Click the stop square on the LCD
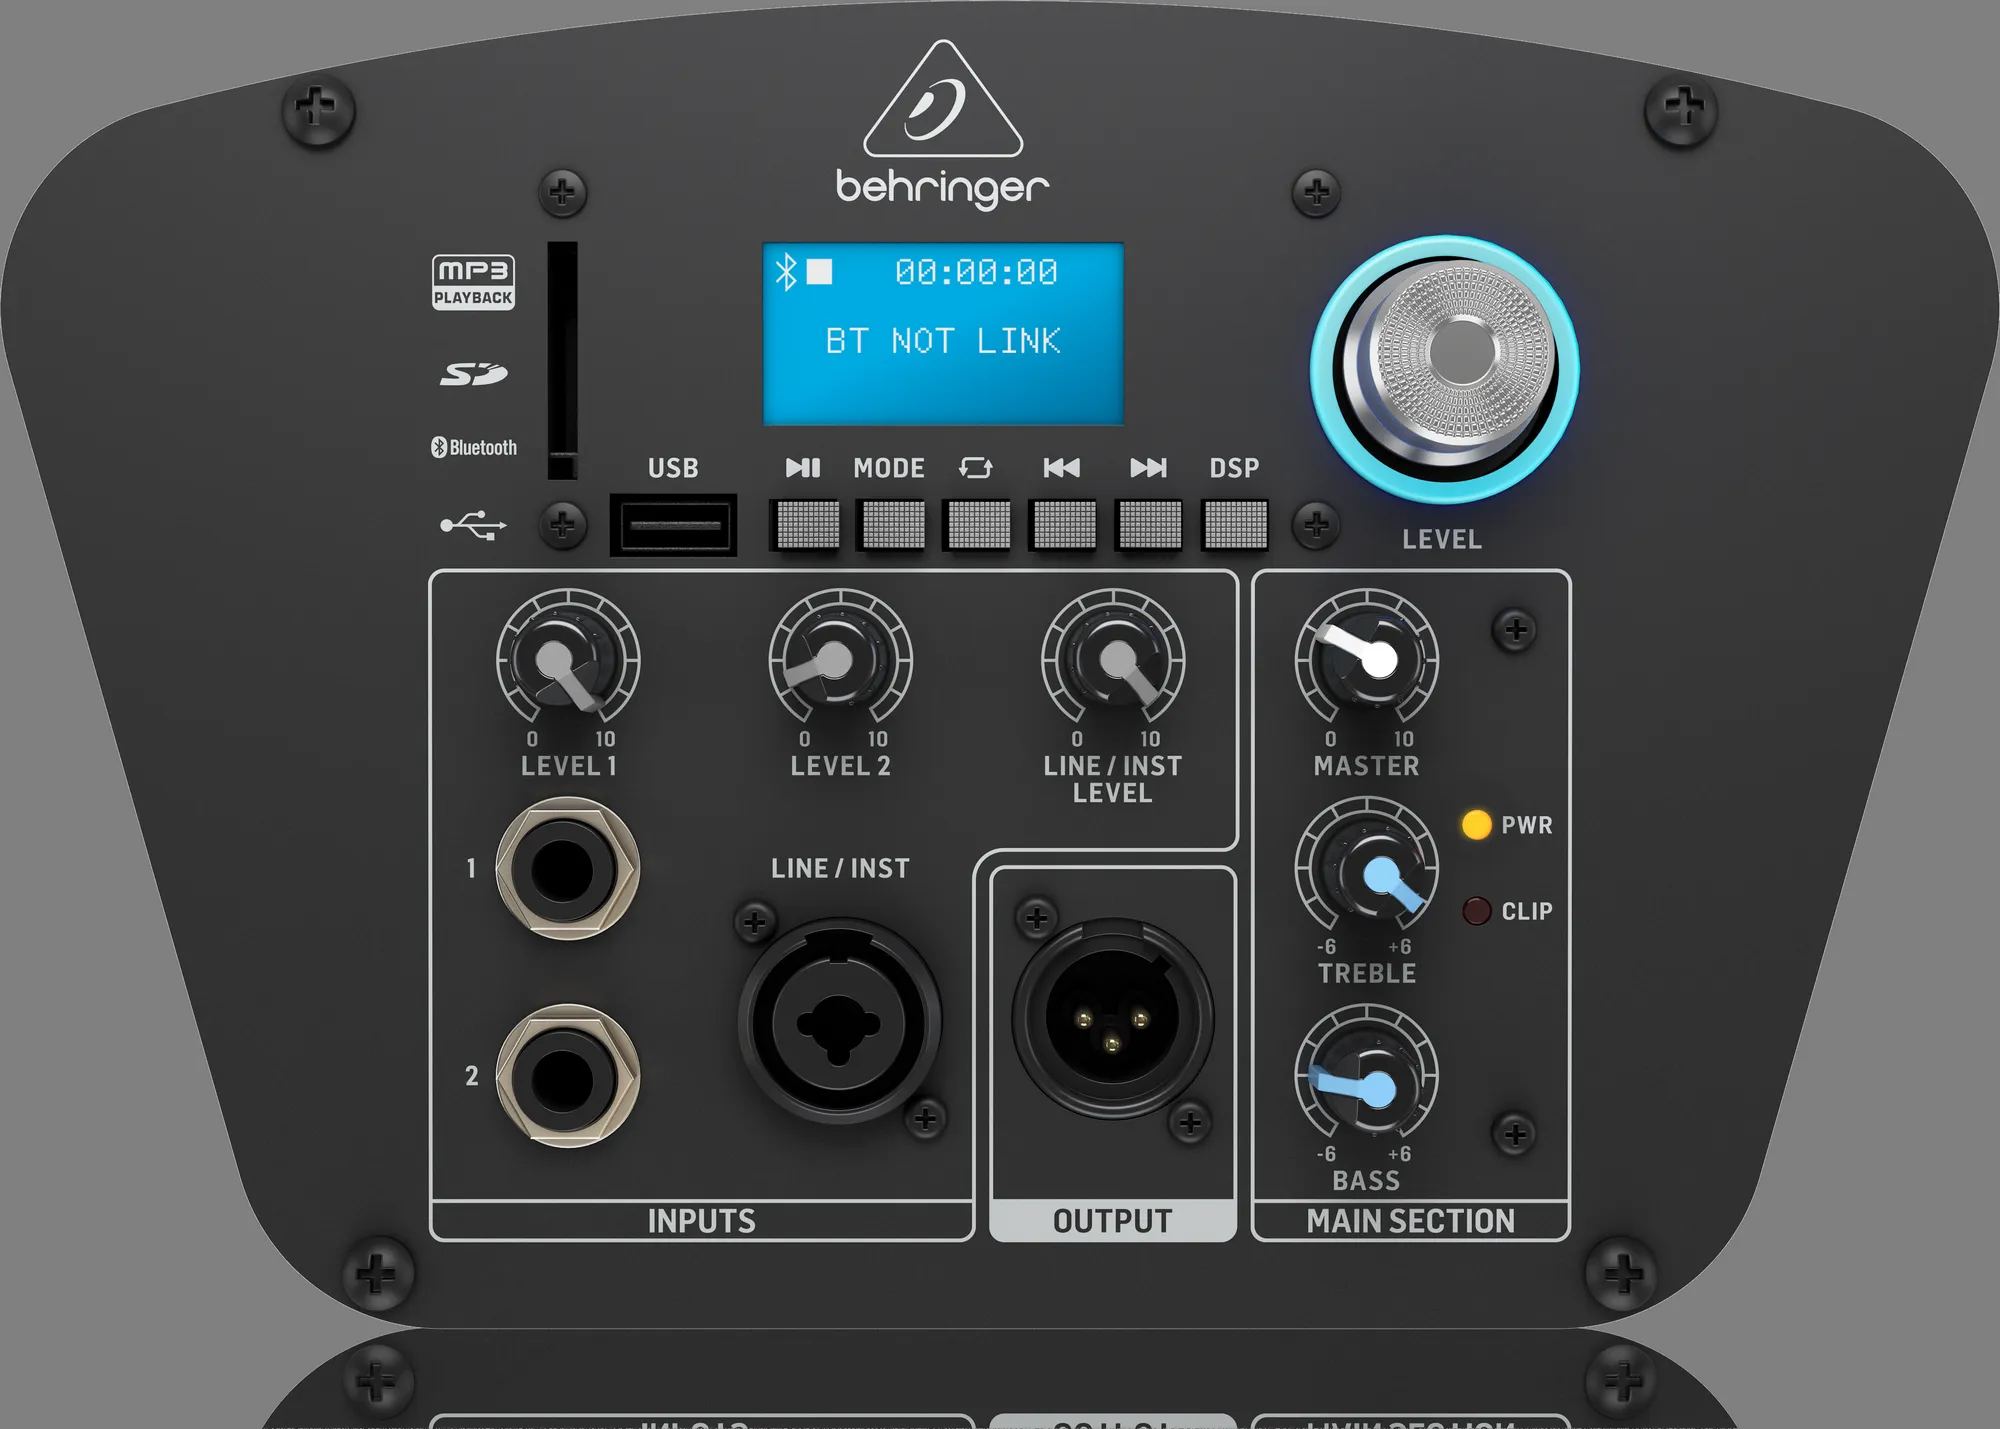This screenshot has width=2000, height=1429. (820, 272)
